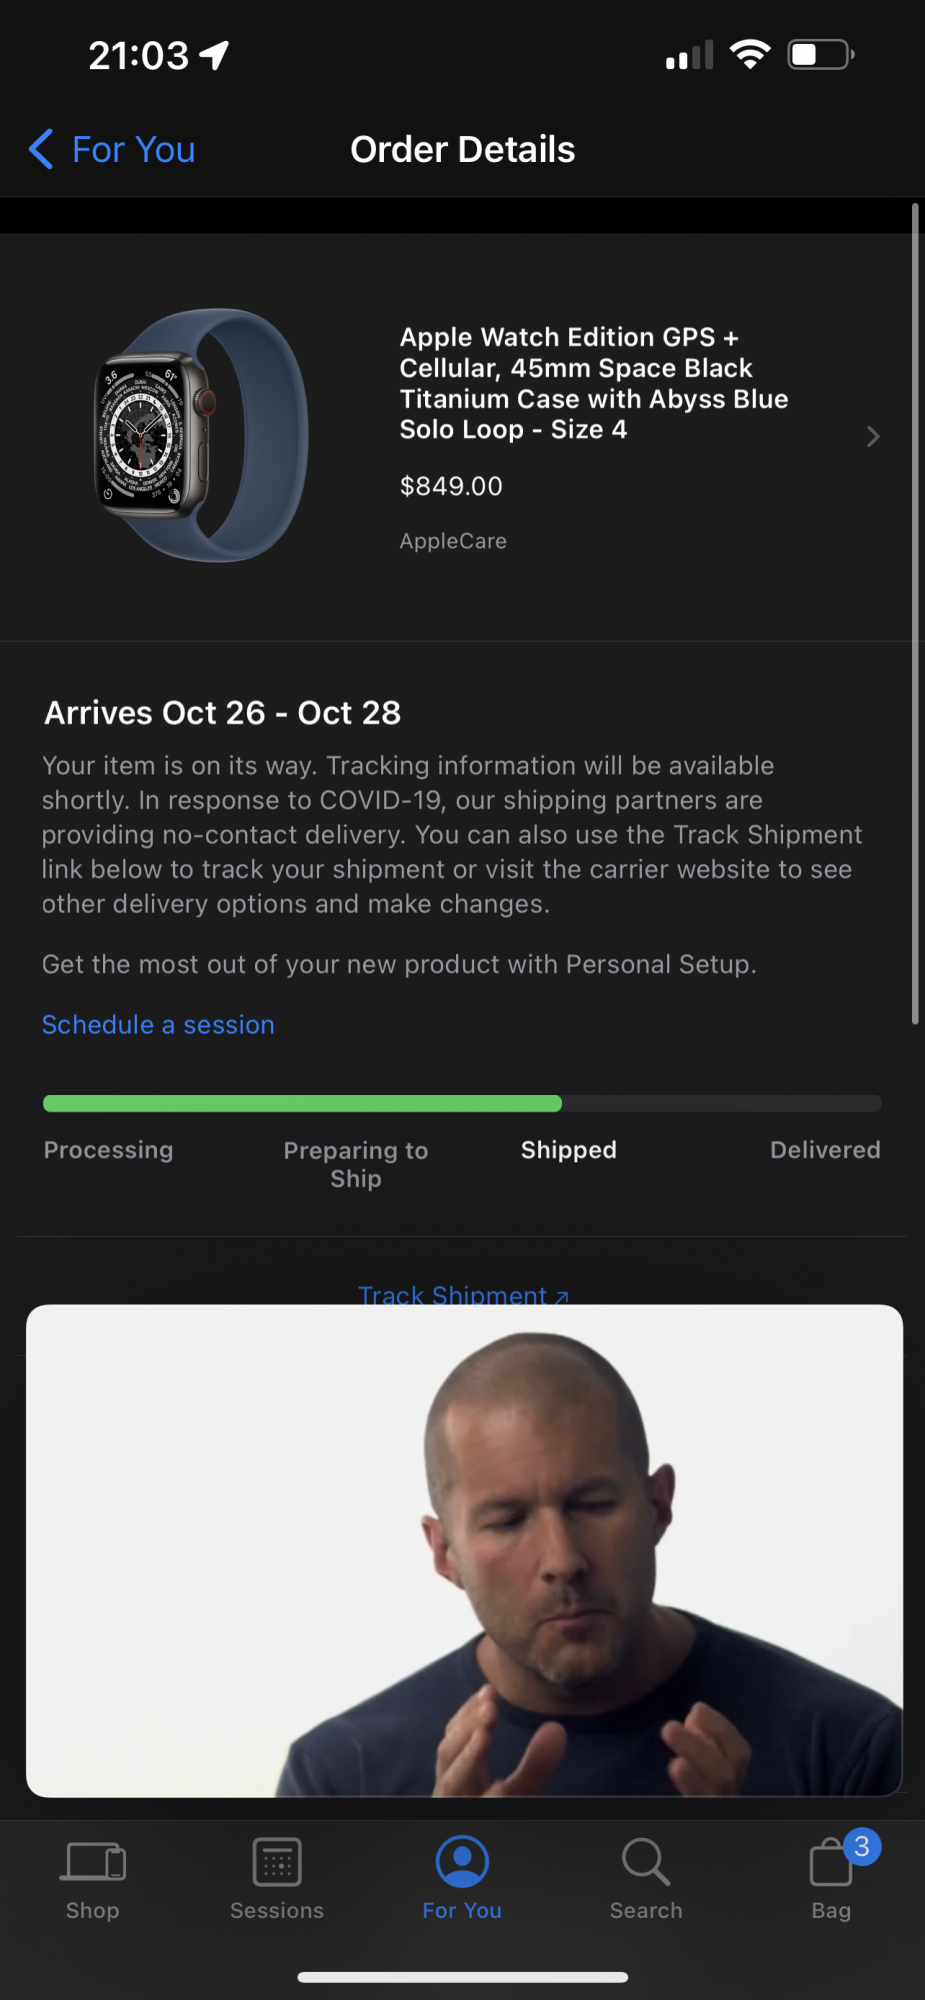Open the Search magnifier icon

click(646, 1862)
